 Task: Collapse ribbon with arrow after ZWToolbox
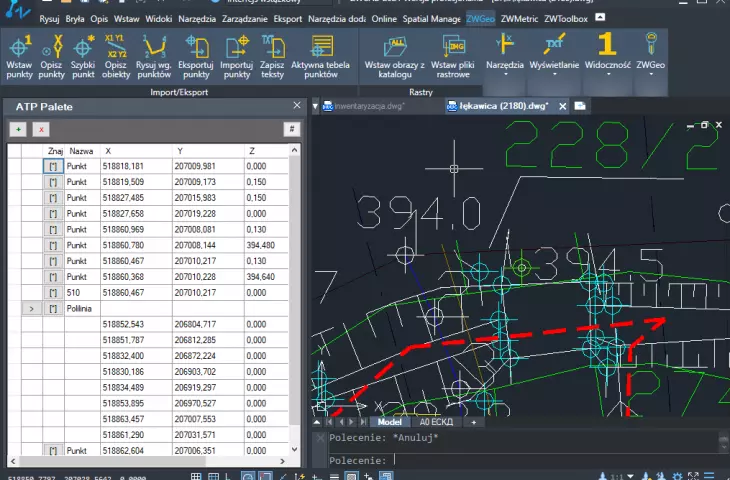(600, 18)
